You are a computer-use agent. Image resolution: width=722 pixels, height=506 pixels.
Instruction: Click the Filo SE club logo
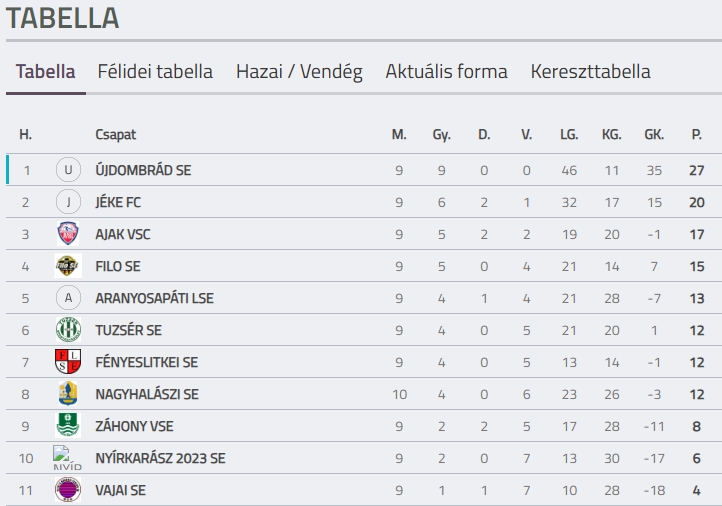click(68, 266)
